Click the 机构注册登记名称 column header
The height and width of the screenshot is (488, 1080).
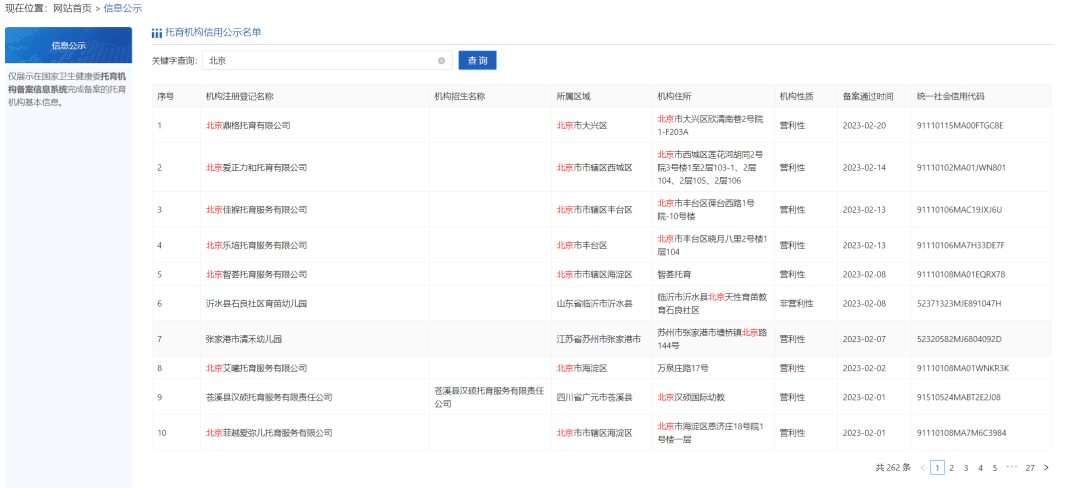[x=239, y=97]
